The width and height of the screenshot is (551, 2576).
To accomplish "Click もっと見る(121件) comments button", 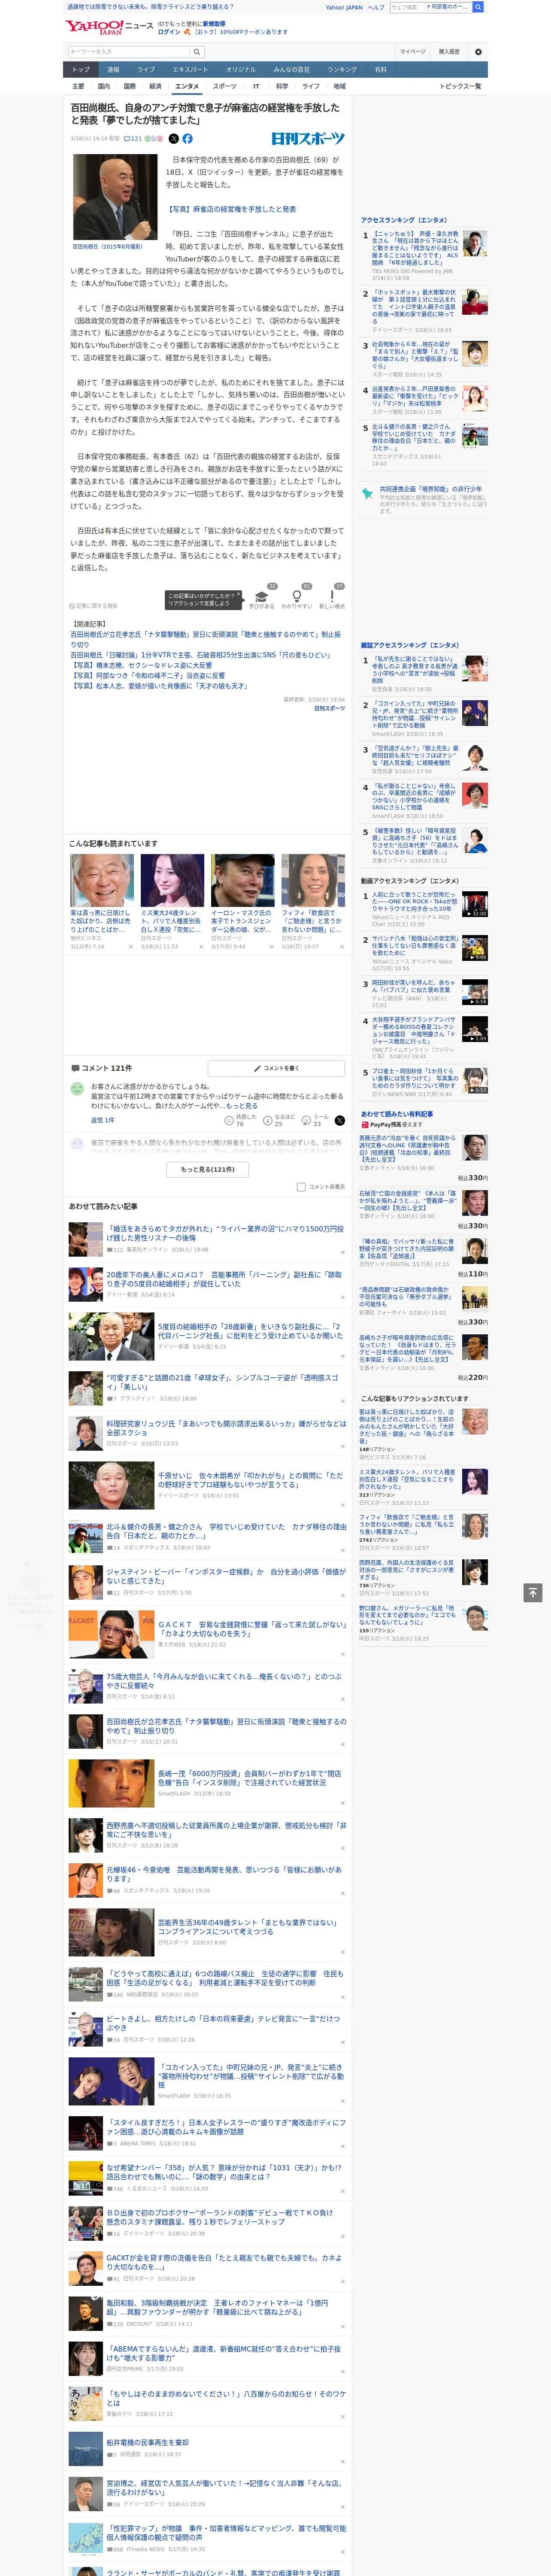I will point(208,1169).
